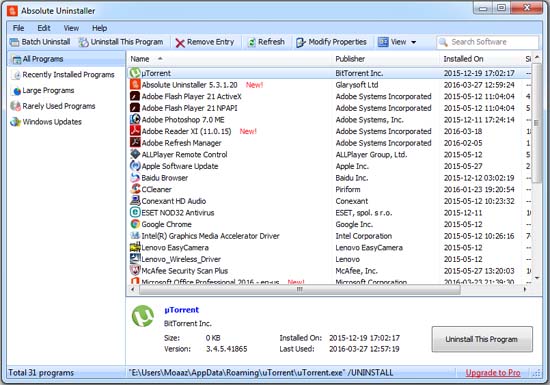Select the Lenovo_Wireless_Driver row

pyautogui.click(x=330, y=259)
